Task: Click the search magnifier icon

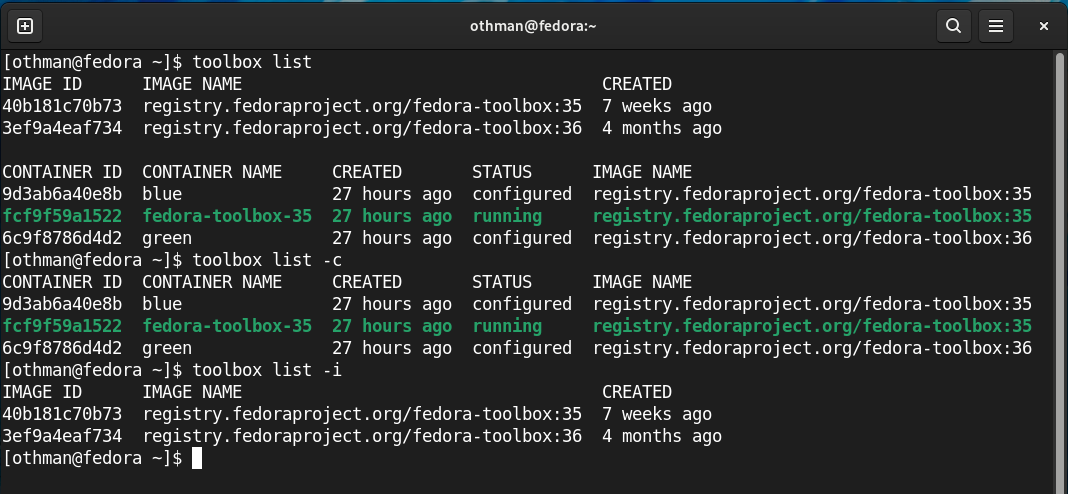Action: [x=954, y=26]
